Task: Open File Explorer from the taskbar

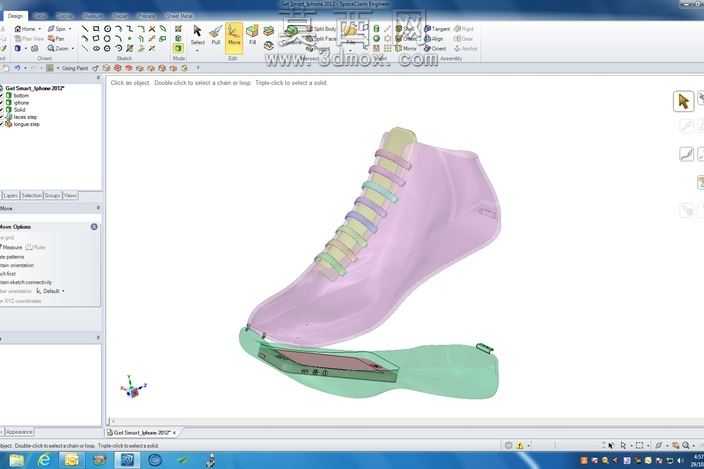Action: click(16, 460)
